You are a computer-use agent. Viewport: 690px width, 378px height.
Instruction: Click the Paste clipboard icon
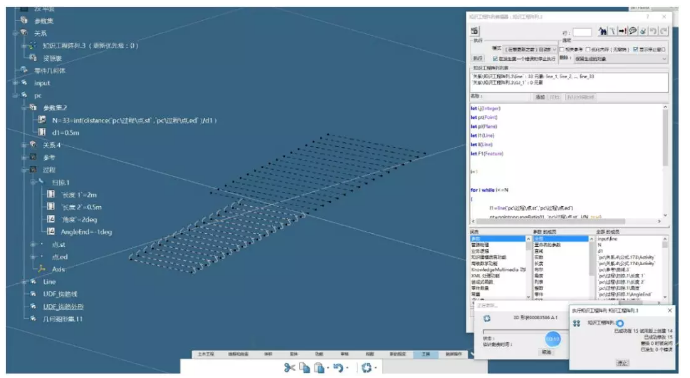319,367
